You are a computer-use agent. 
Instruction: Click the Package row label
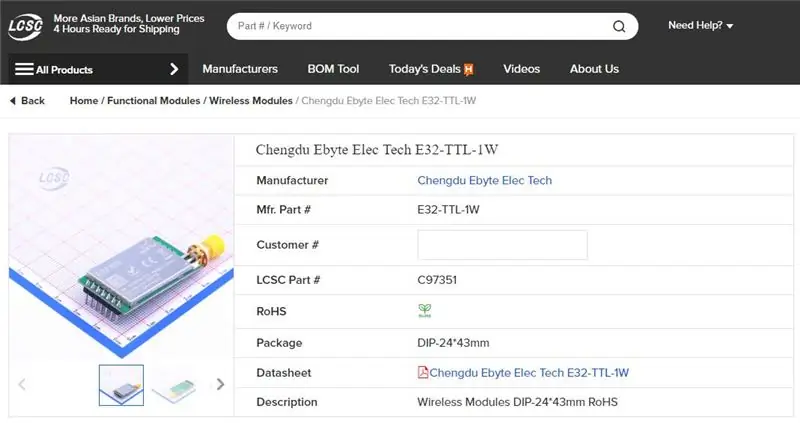click(279, 343)
